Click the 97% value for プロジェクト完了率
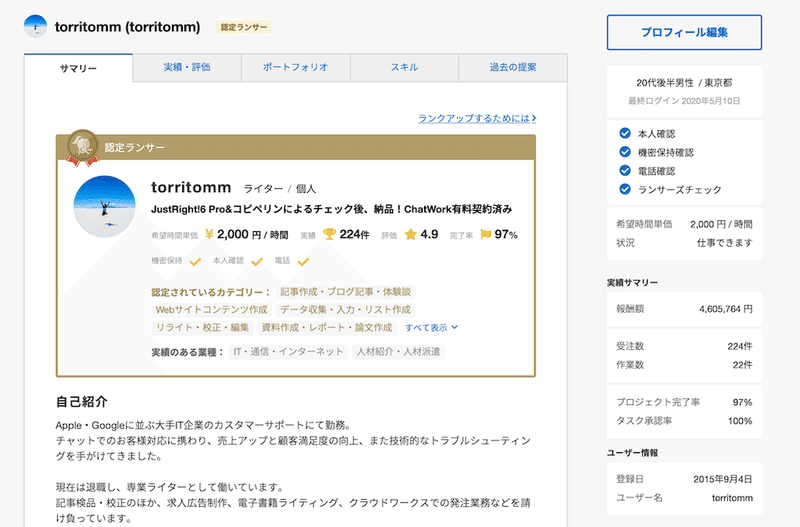The height and width of the screenshot is (527, 800). (x=742, y=403)
